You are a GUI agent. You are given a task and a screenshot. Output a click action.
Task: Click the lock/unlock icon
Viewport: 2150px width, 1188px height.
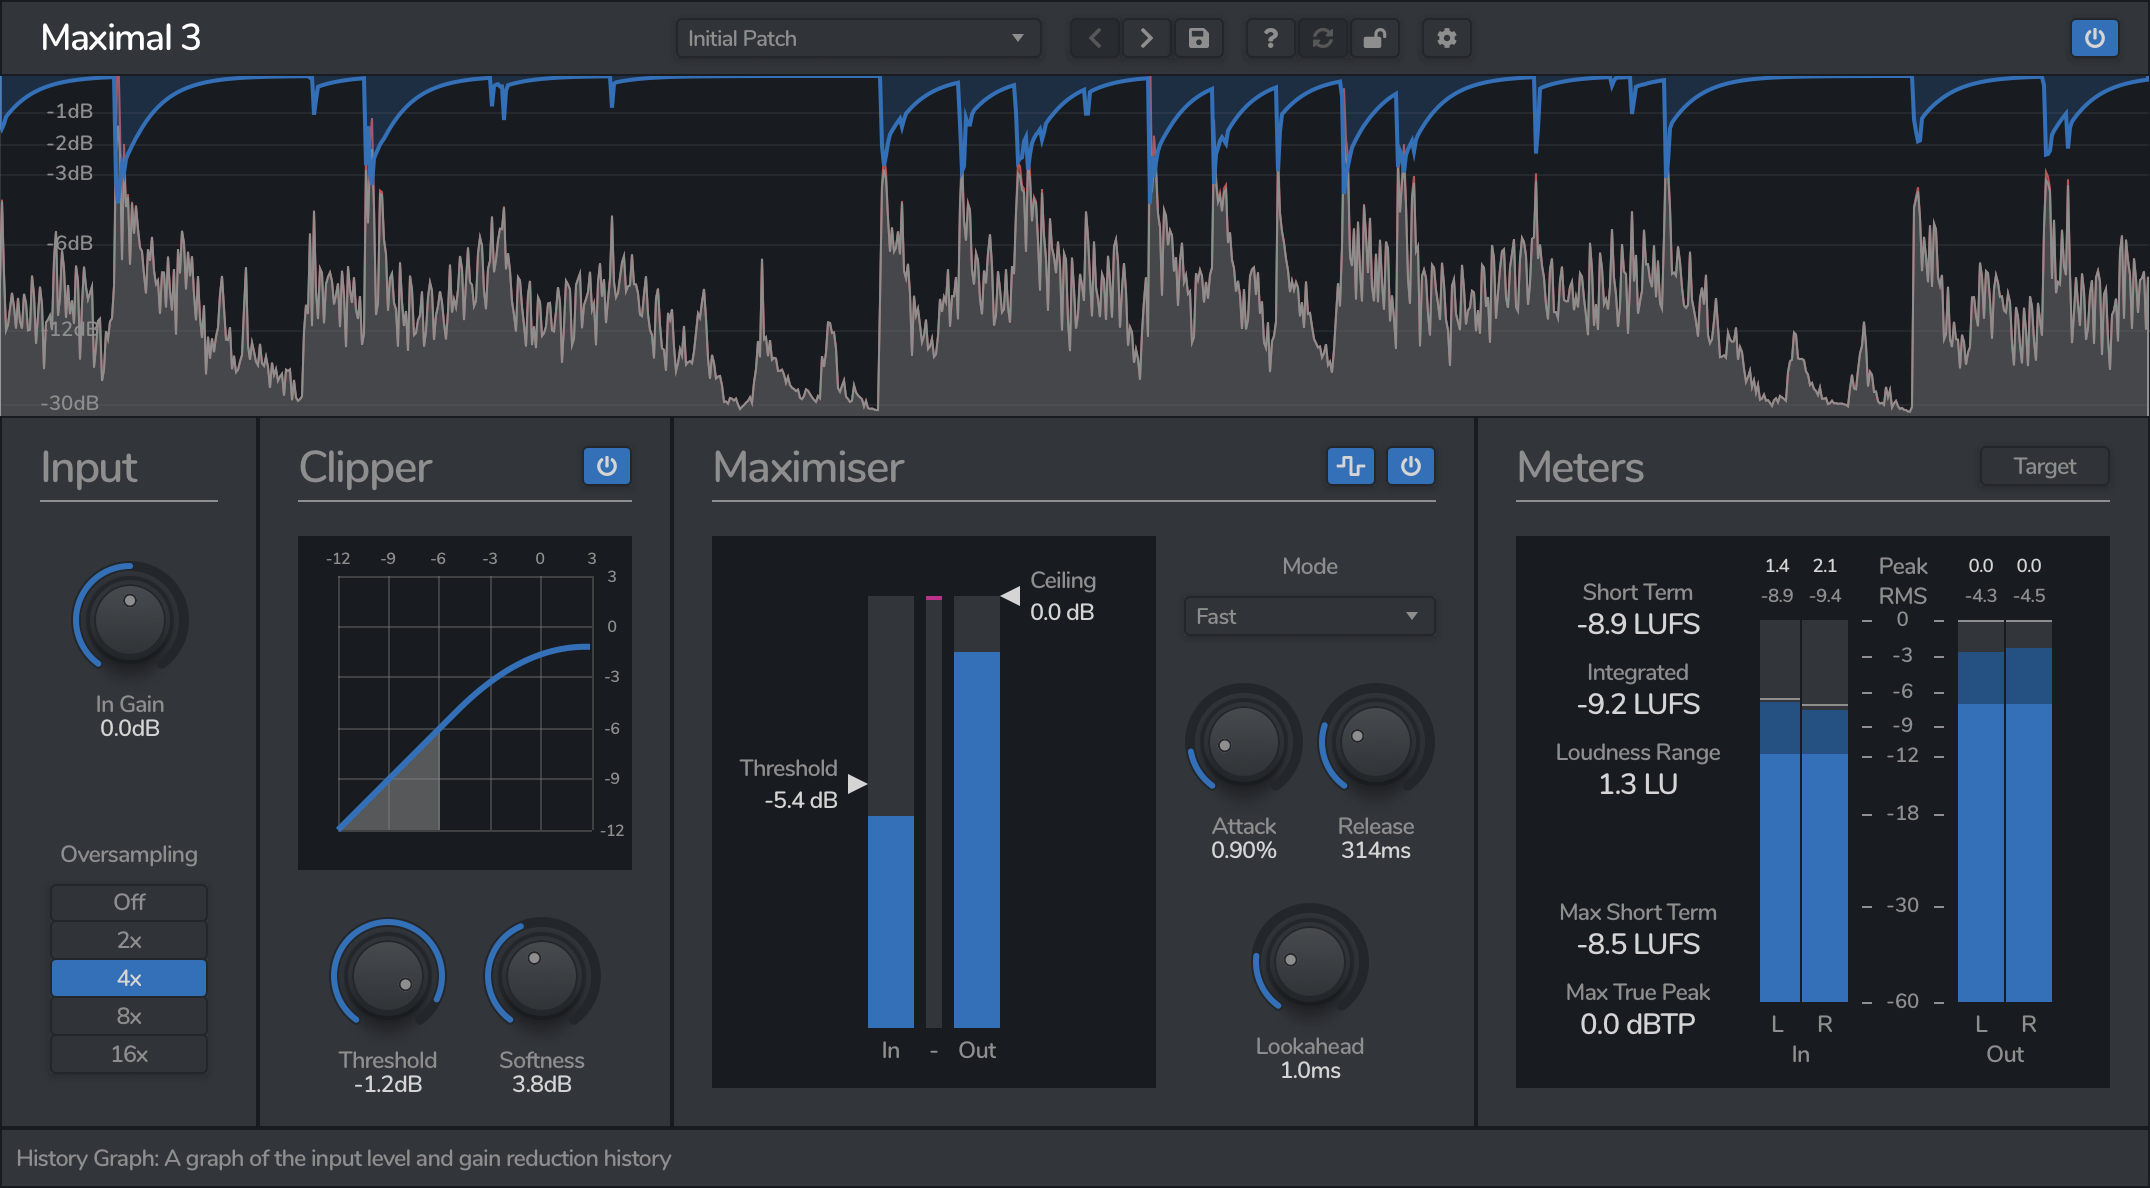tap(1372, 40)
